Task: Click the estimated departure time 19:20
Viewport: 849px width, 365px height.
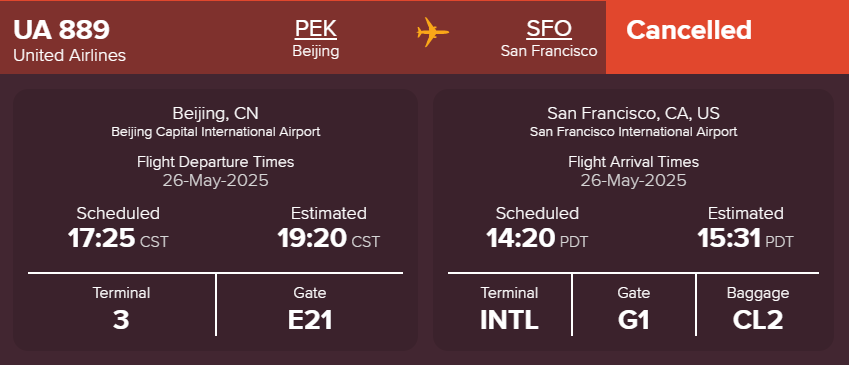Action: tap(312, 238)
